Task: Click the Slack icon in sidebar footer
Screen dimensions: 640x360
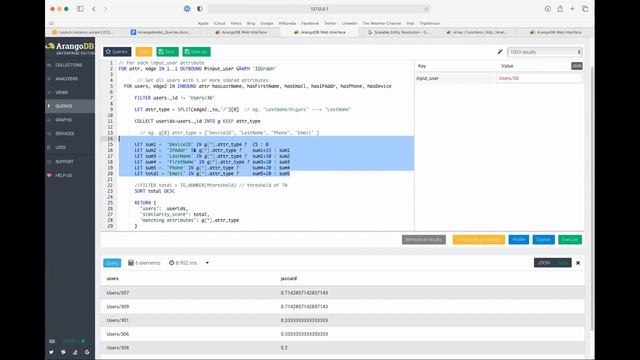Action: (63, 352)
